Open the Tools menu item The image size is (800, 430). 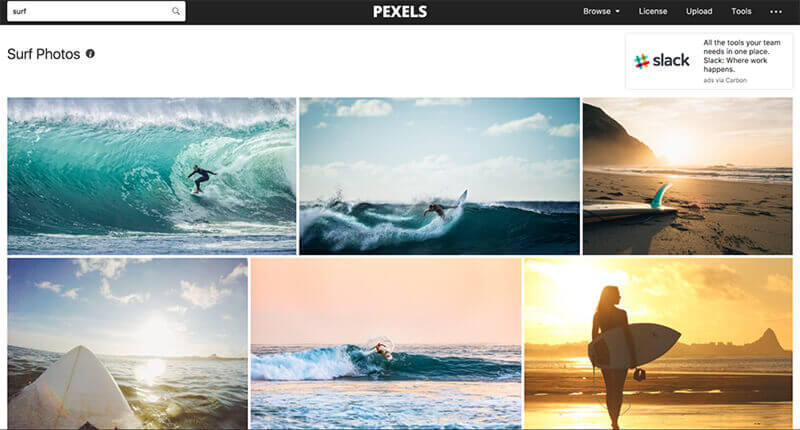(x=741, y=11)
